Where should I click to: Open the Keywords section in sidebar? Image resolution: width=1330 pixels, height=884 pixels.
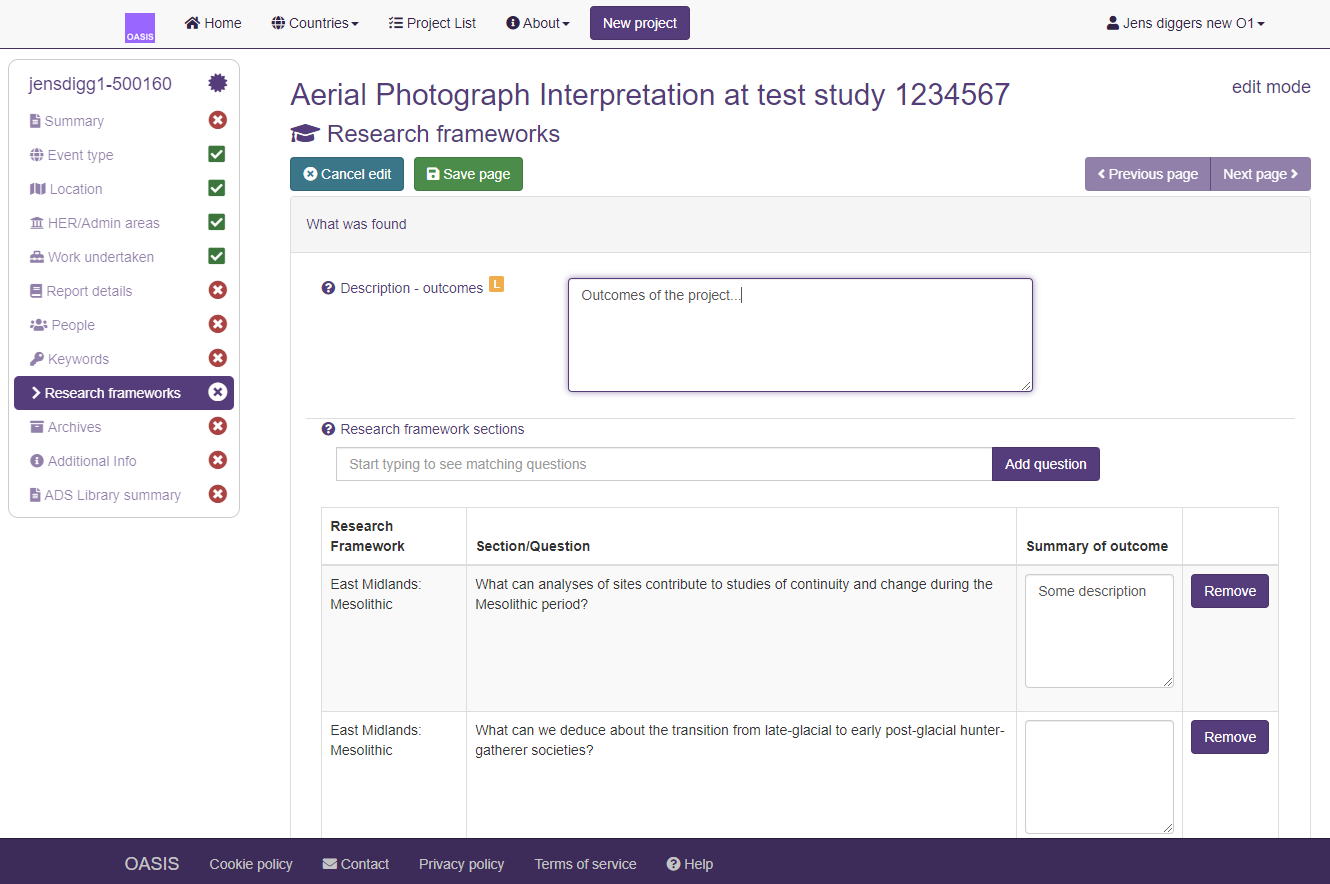pyautogui.click(x=69, y=359)
